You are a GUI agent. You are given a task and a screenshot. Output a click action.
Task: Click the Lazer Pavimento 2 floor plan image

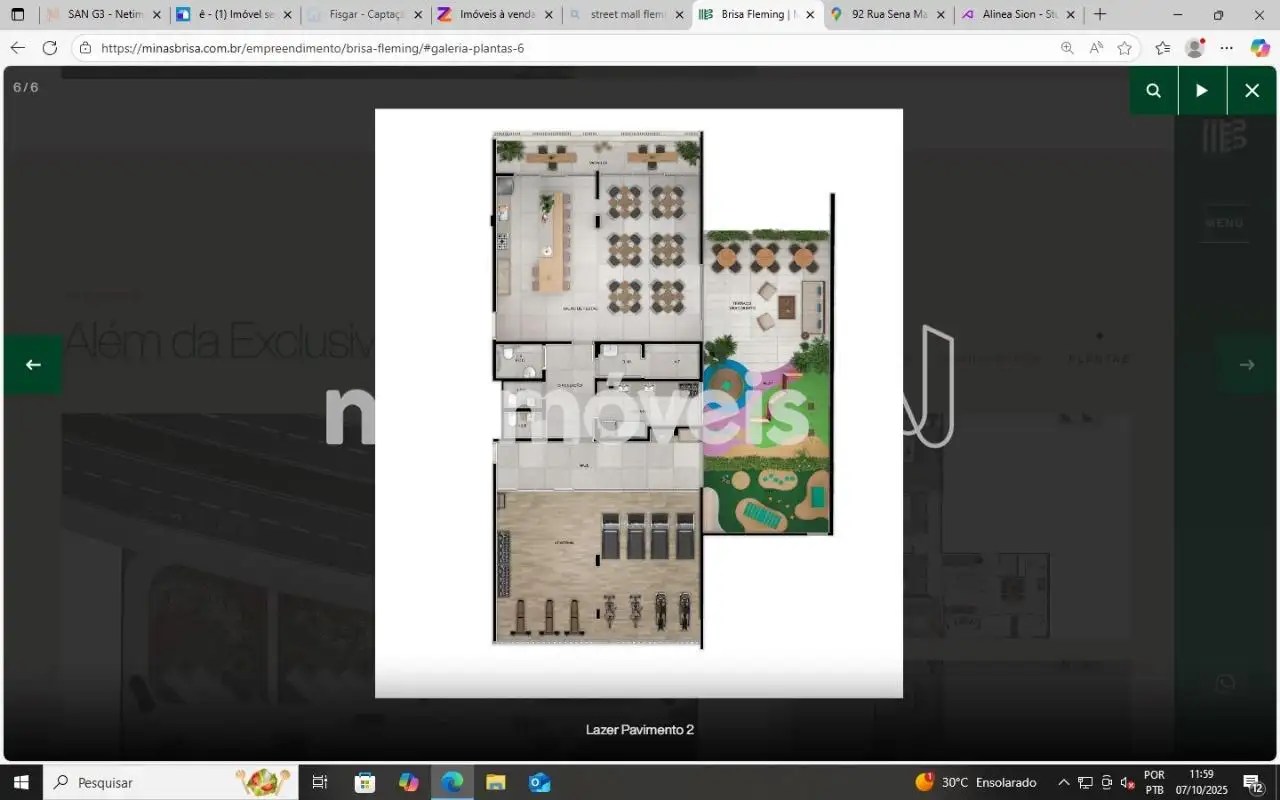click(x=638, y=402)
